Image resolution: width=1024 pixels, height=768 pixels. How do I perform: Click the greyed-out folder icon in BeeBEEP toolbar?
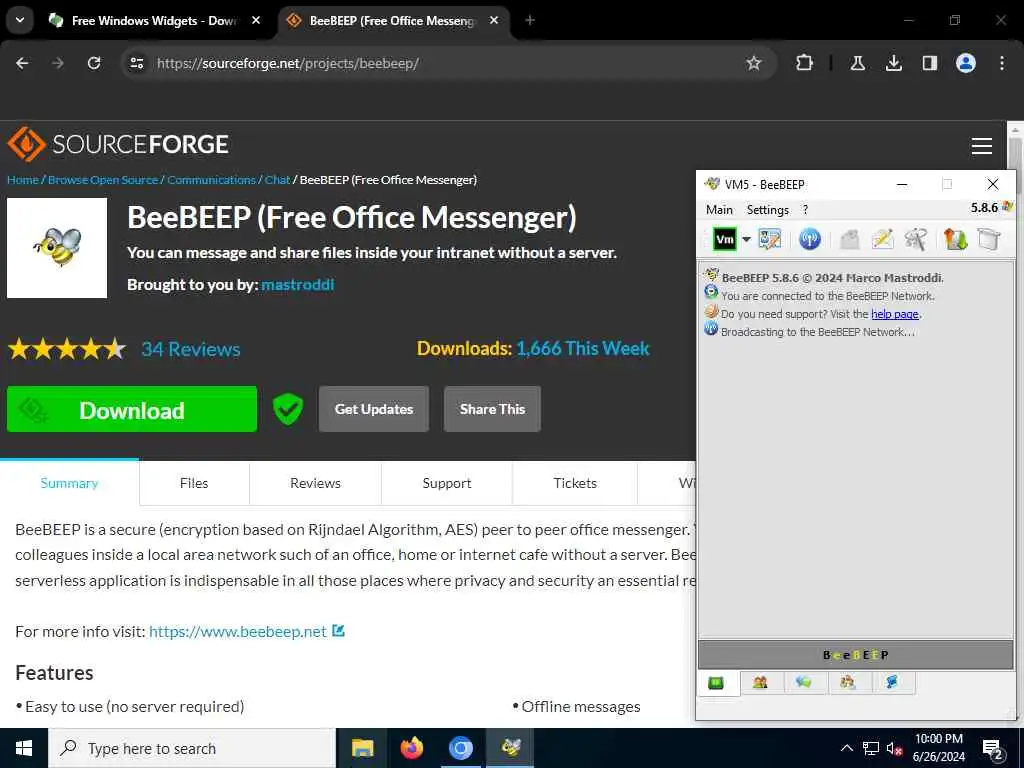849,239
